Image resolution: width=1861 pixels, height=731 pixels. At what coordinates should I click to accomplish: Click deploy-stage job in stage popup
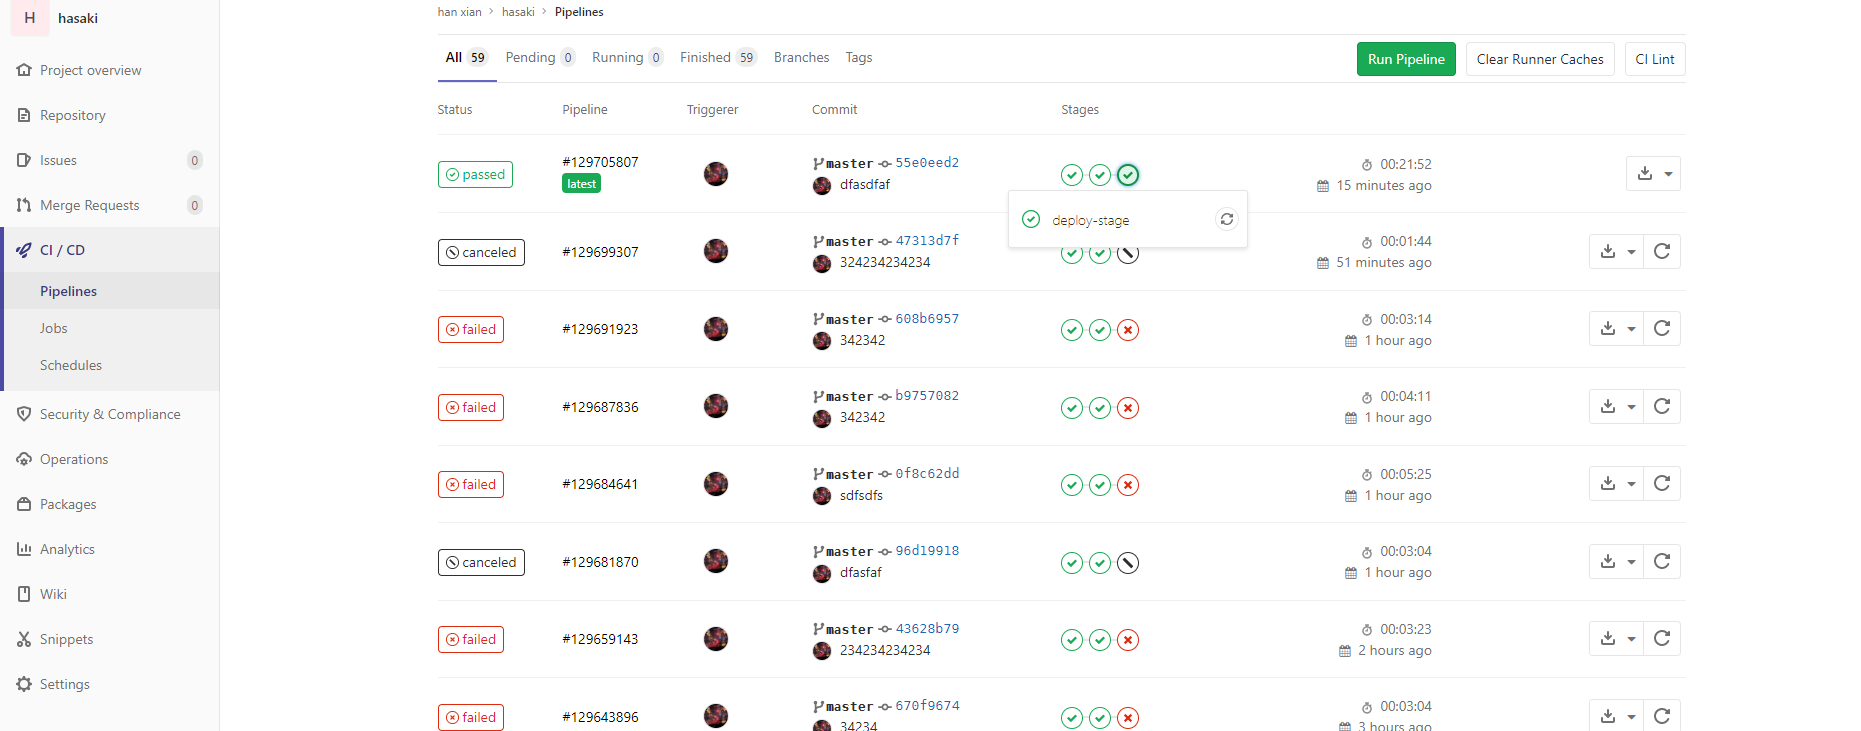coord(1090,220)
